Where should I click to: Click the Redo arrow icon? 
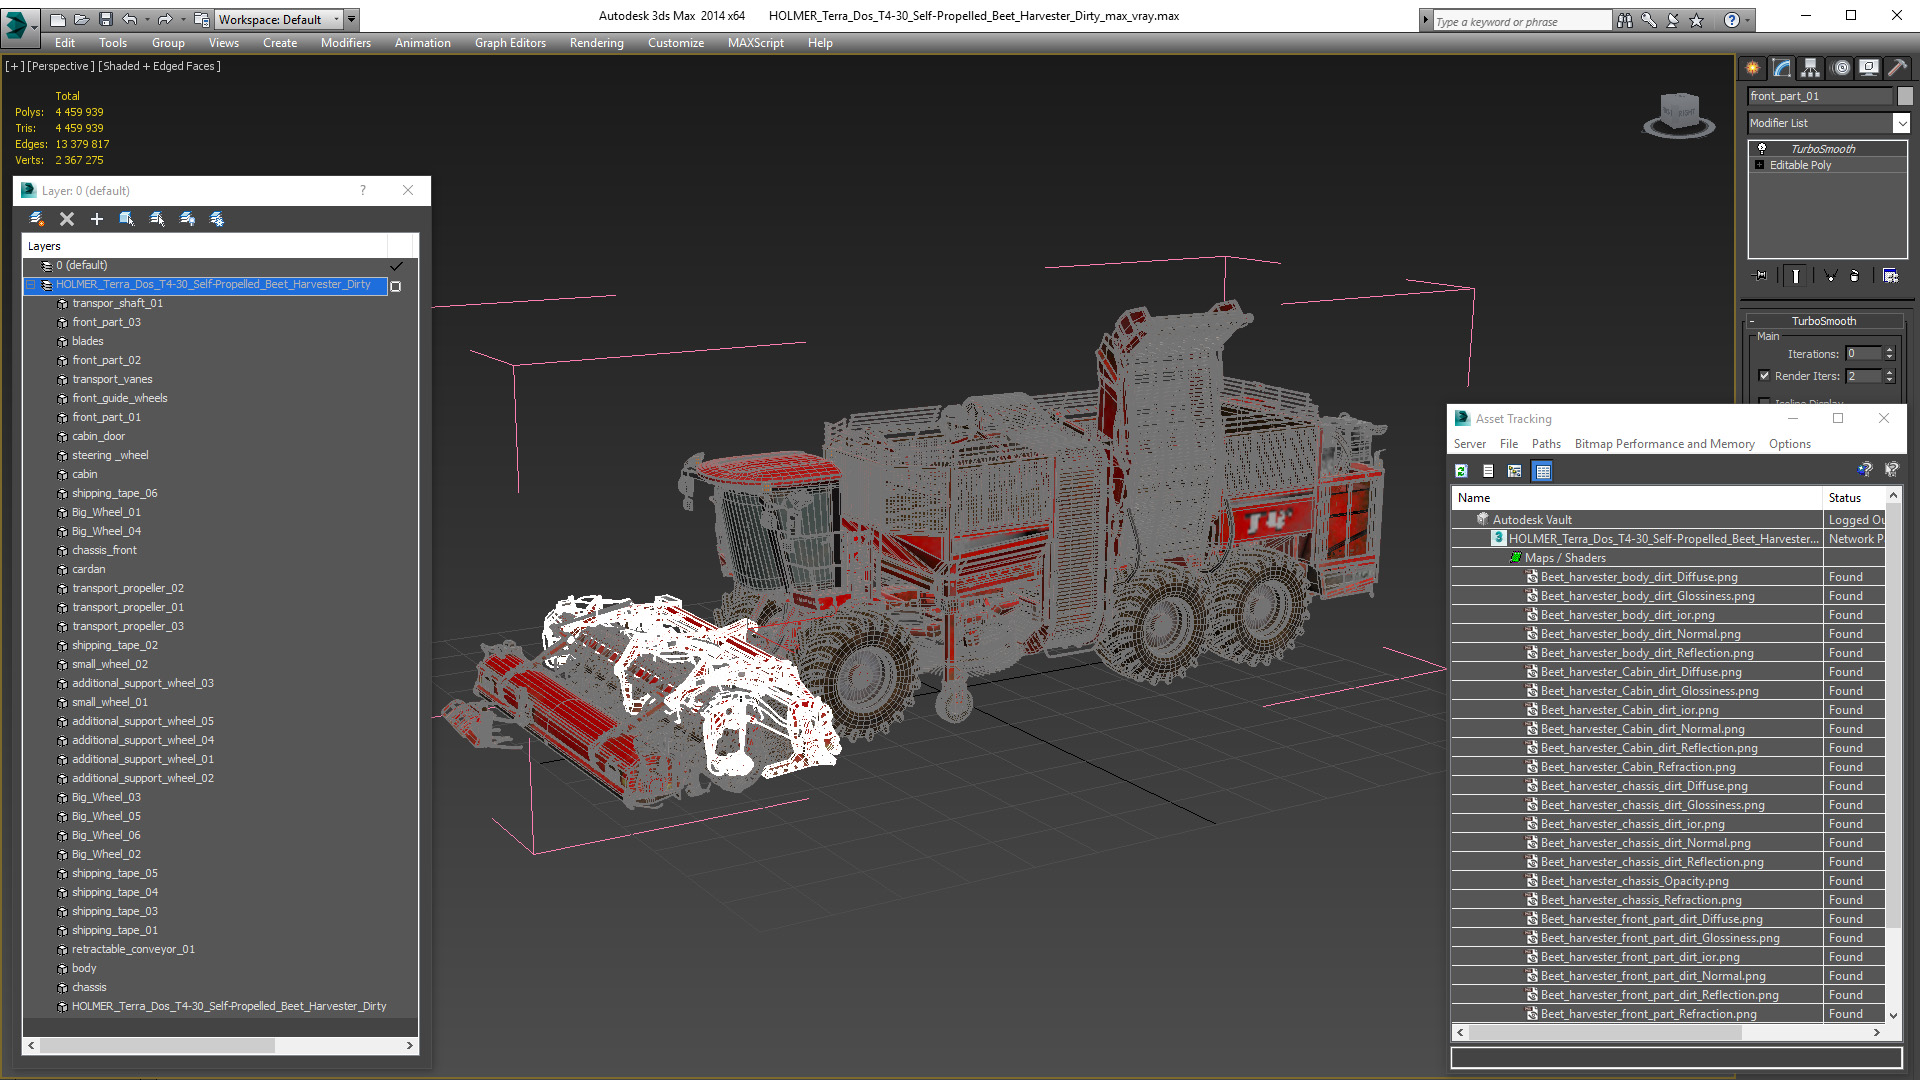[x=165, y=19]
